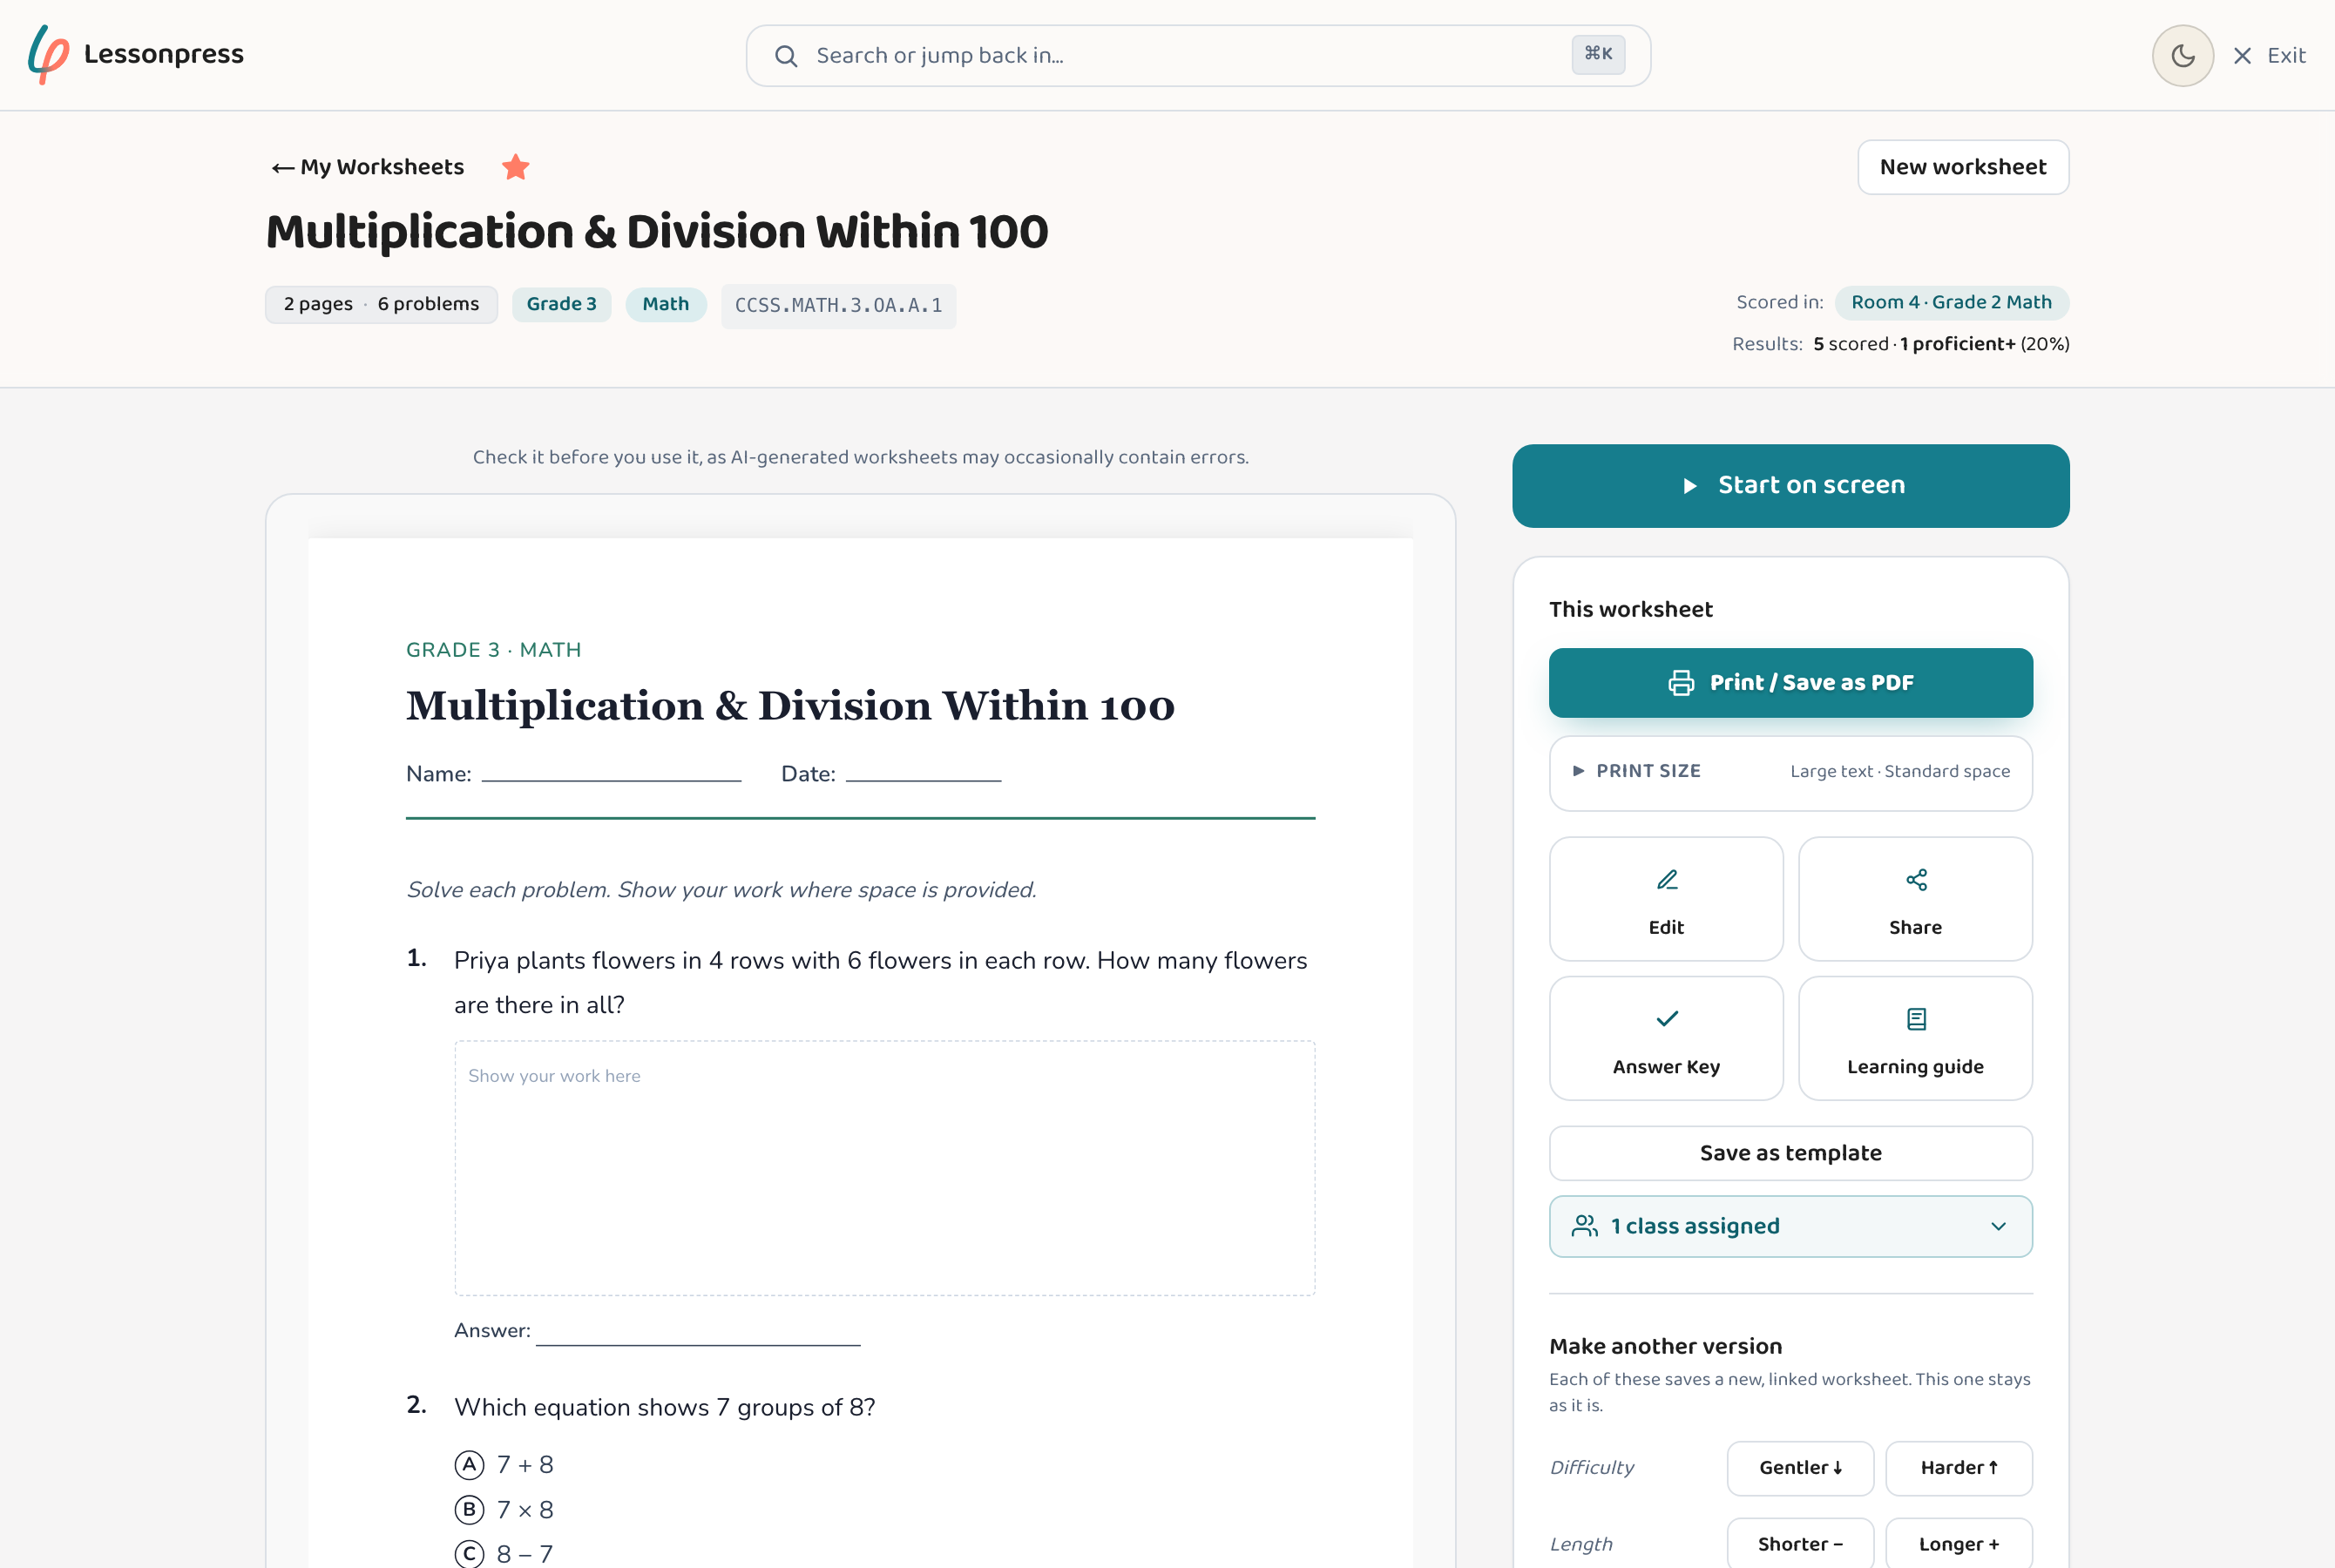The image size is (2335, 1568).
Task: Click the Exit X icon
Action: pos(2242,56)
